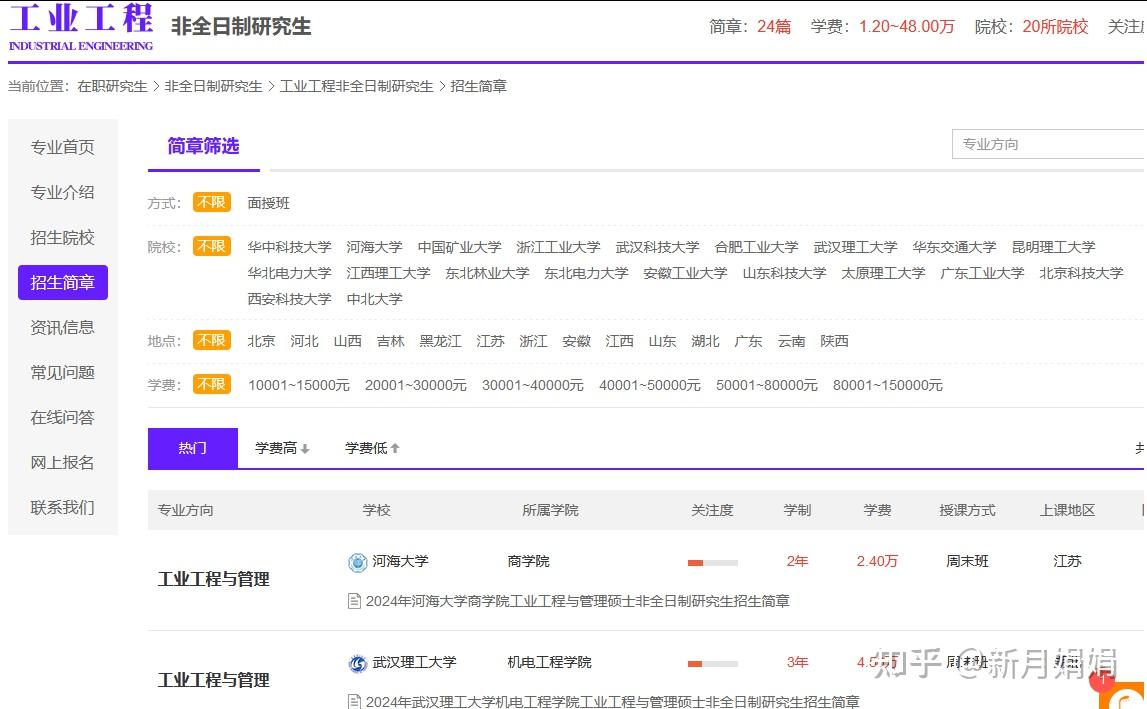Click 武汉理工大学 attention level bar
This screenshot has height=709, width=1147.
712,664
